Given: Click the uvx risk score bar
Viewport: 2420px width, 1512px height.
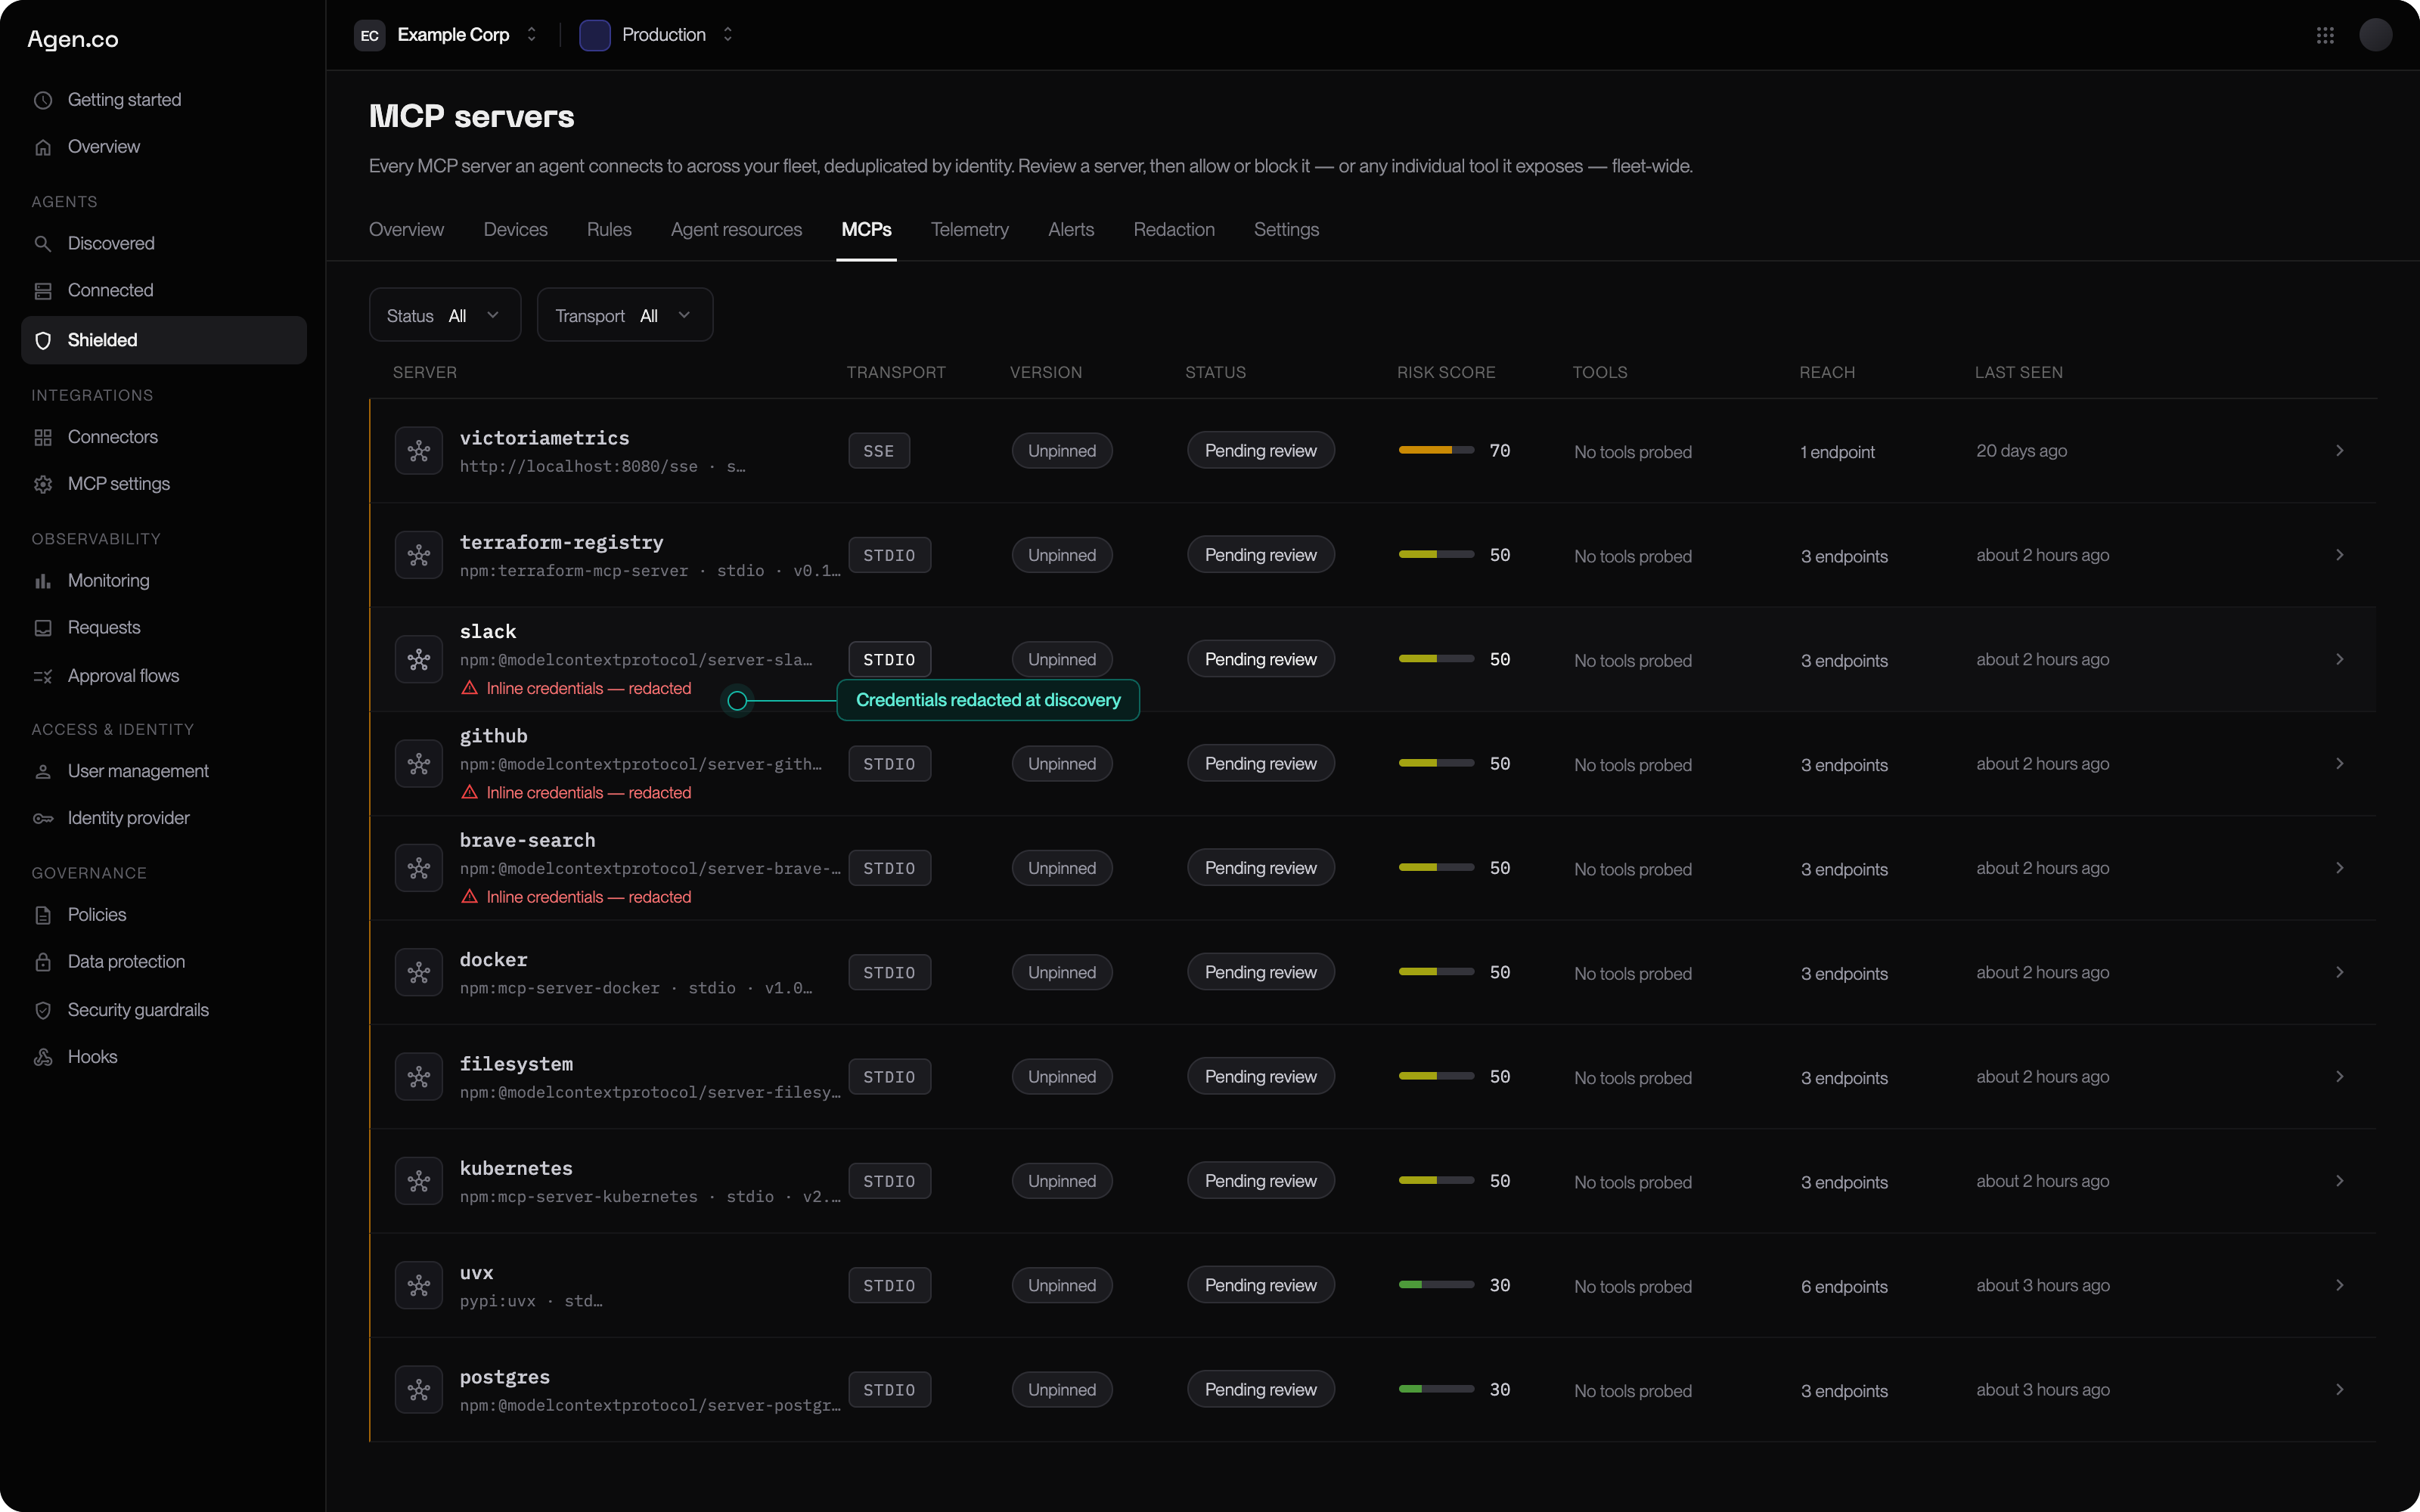Looking at the screenshot, I should pos(1436,1285).
